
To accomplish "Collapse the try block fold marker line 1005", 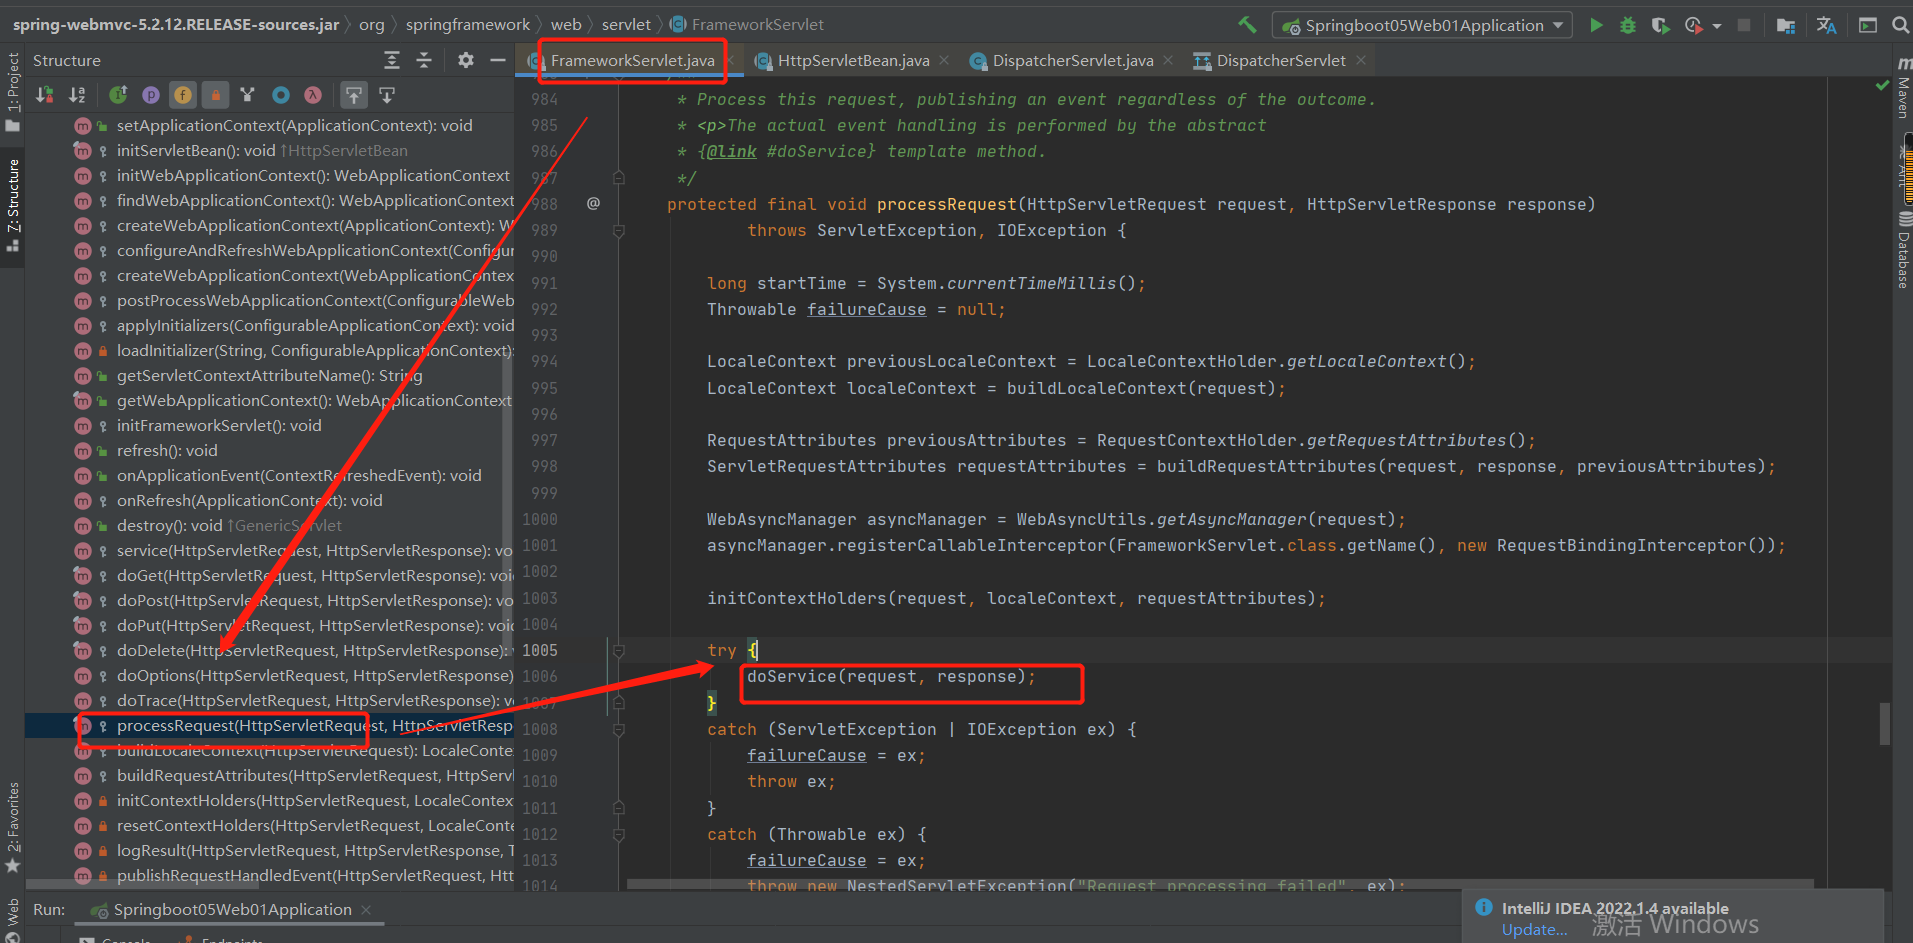I will (619, 651).
